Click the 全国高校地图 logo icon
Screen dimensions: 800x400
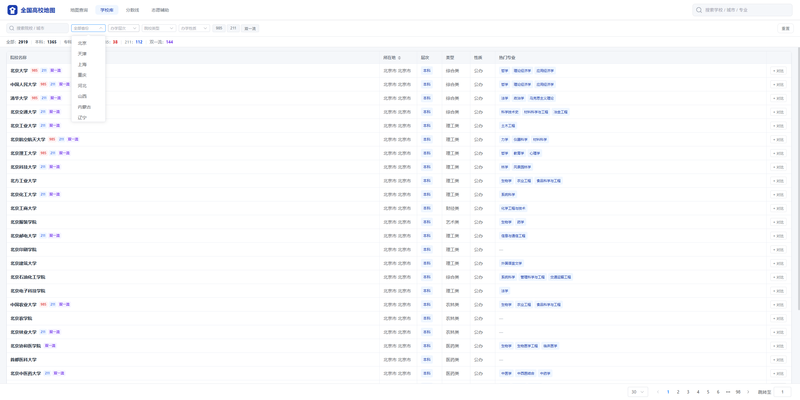[x=12, y=10]
